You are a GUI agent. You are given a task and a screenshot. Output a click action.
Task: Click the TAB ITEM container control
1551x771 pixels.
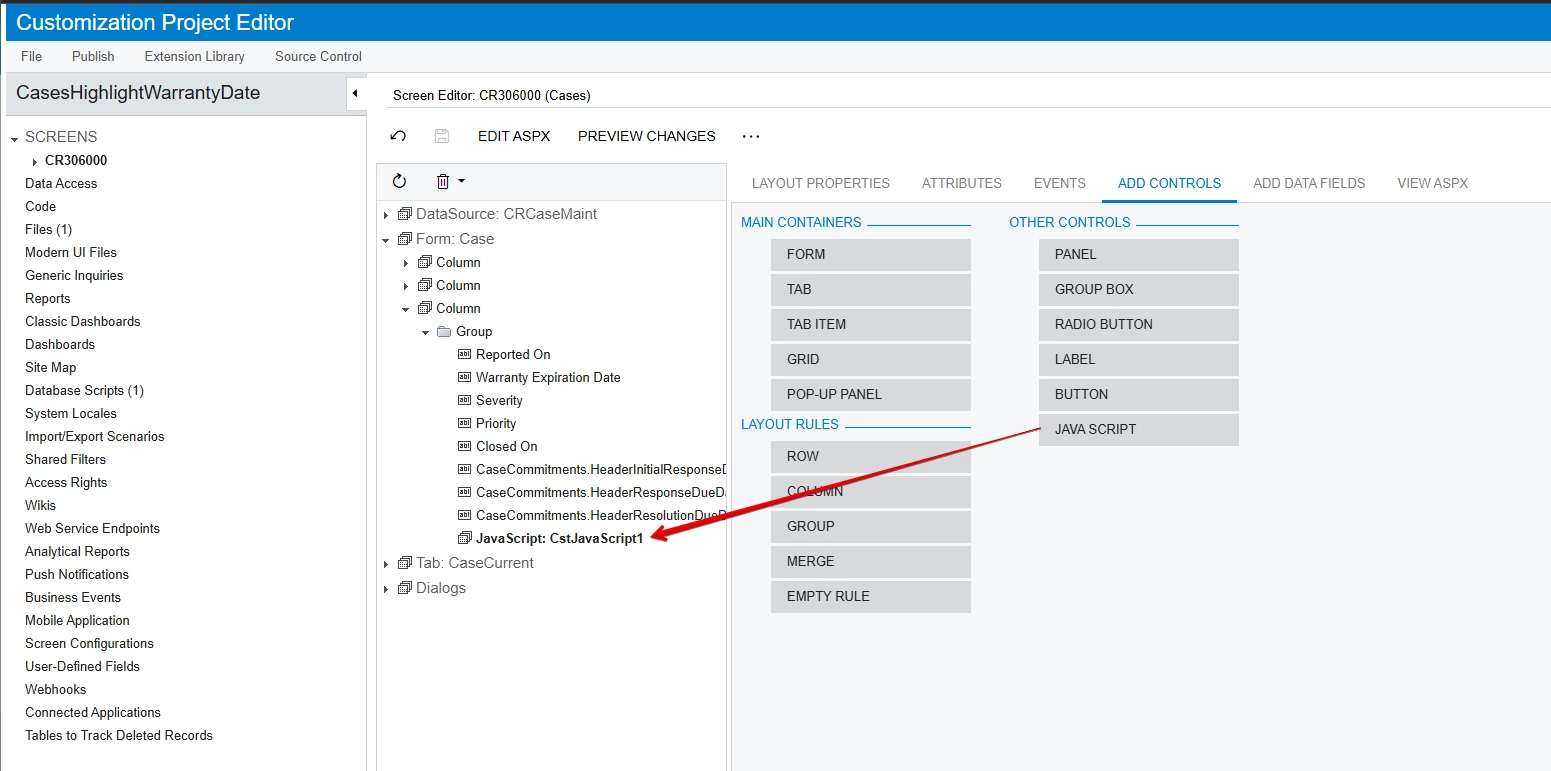pyautogui.click(x=871, y=324)
